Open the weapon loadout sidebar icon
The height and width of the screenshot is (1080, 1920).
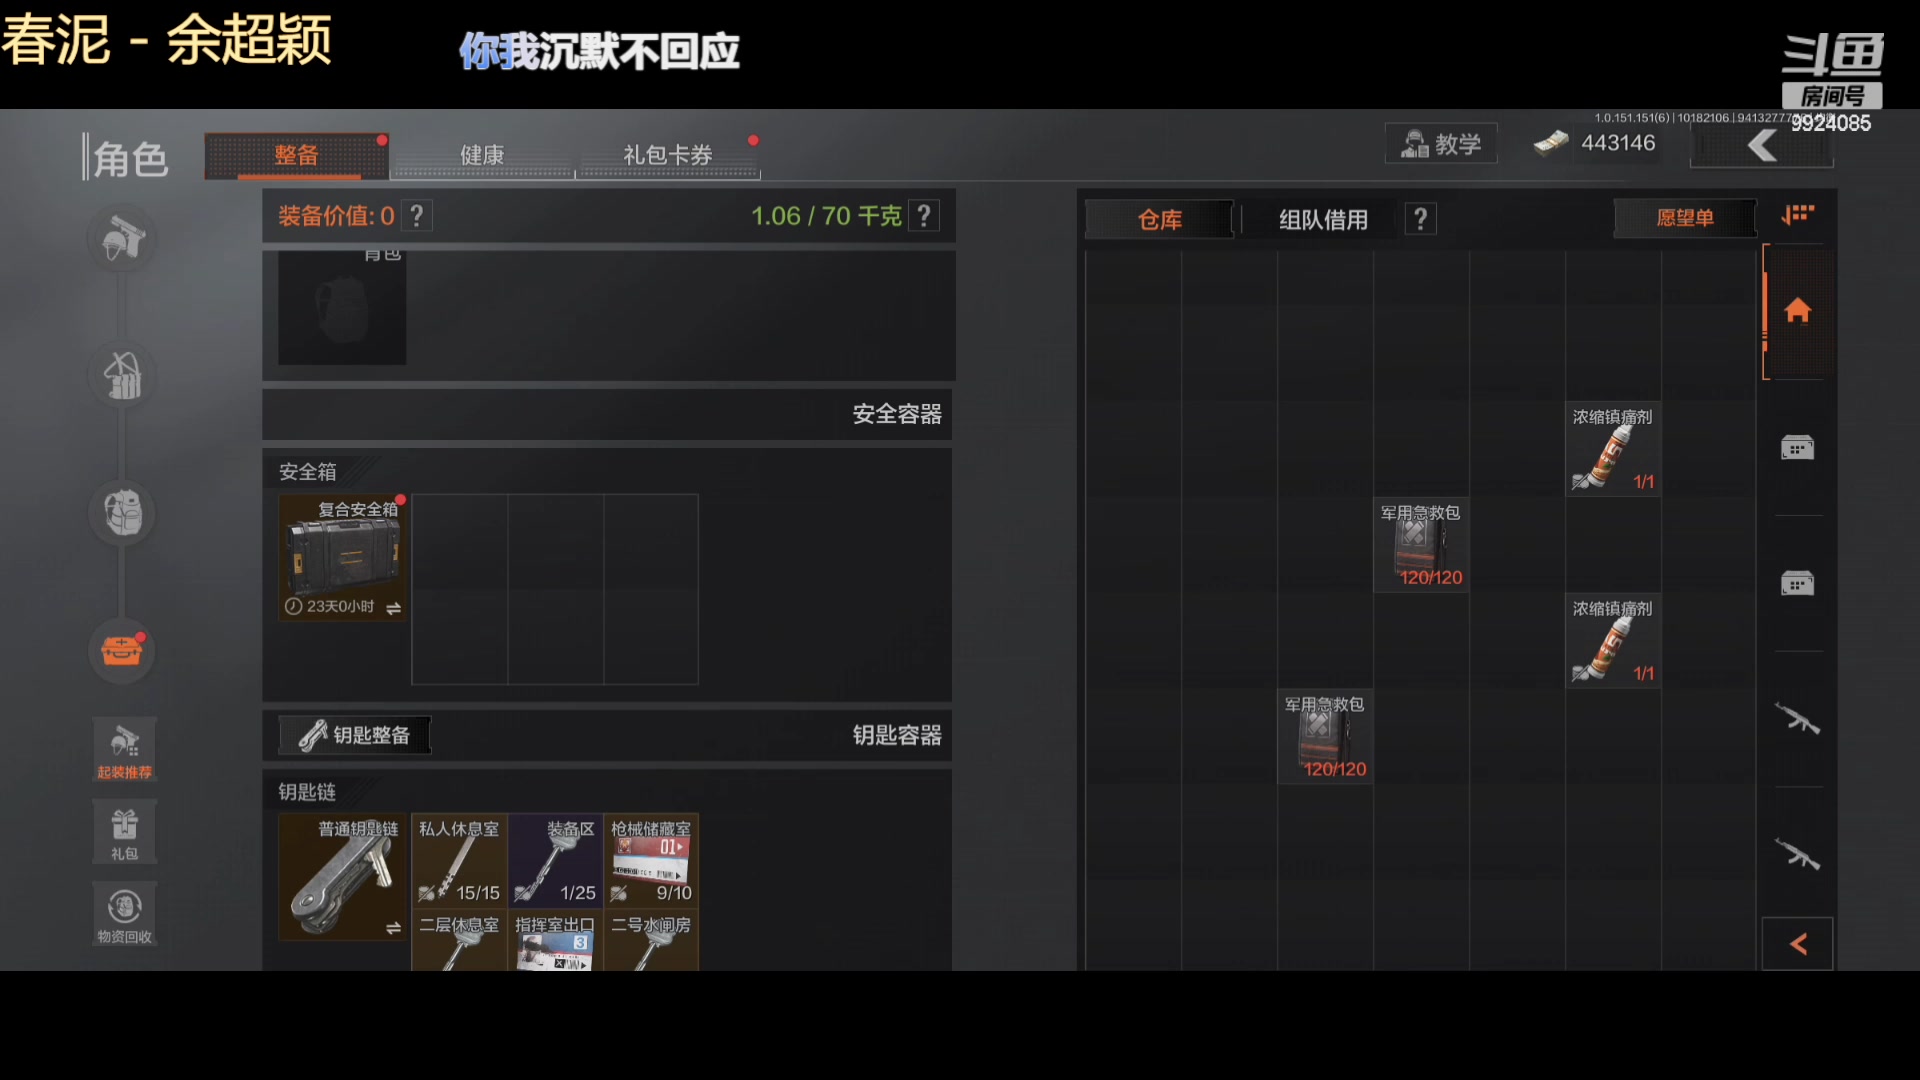click(x=122, y=238)
